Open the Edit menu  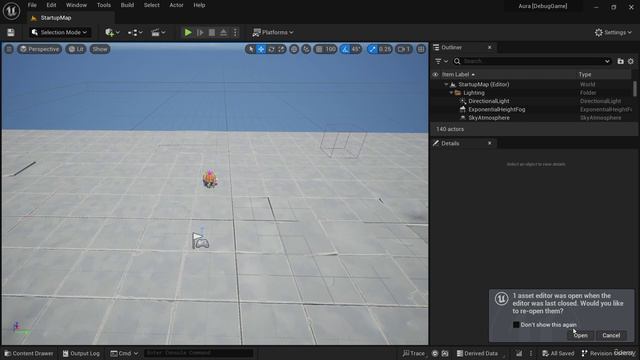pyautogui.click(x=51, y=5)
